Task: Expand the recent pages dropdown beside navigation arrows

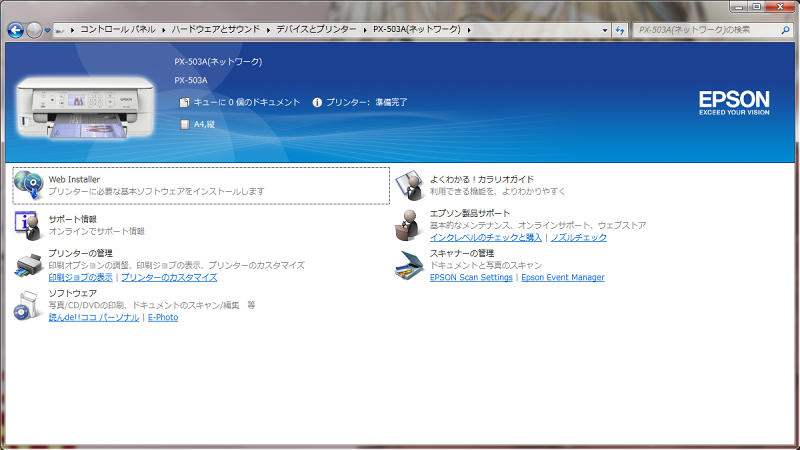Action: pos(50,30)
